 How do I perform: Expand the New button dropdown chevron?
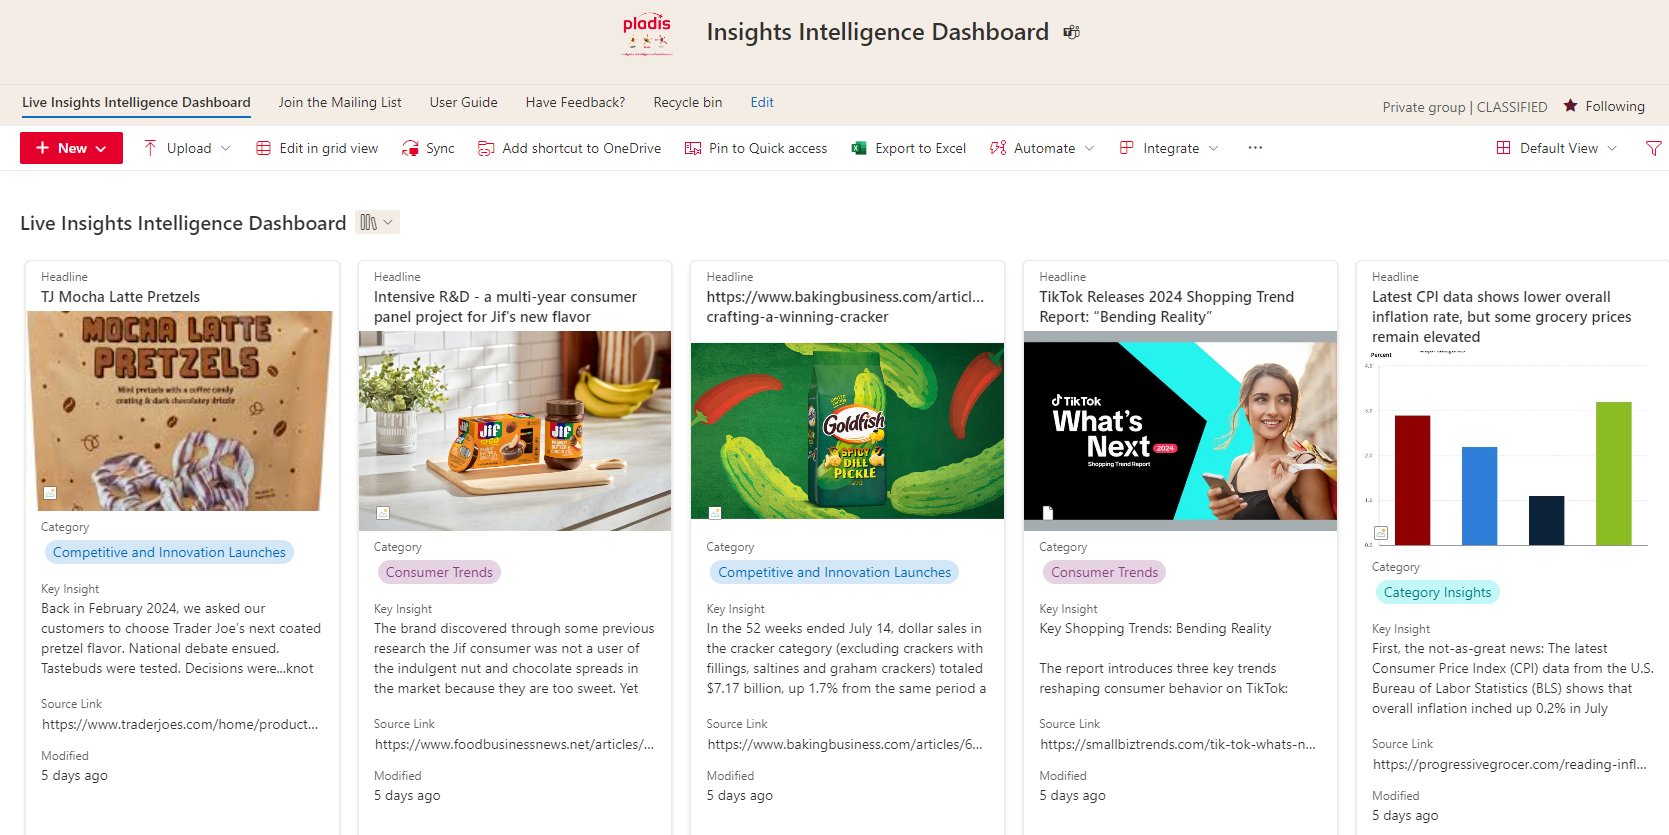pos(101,148)
